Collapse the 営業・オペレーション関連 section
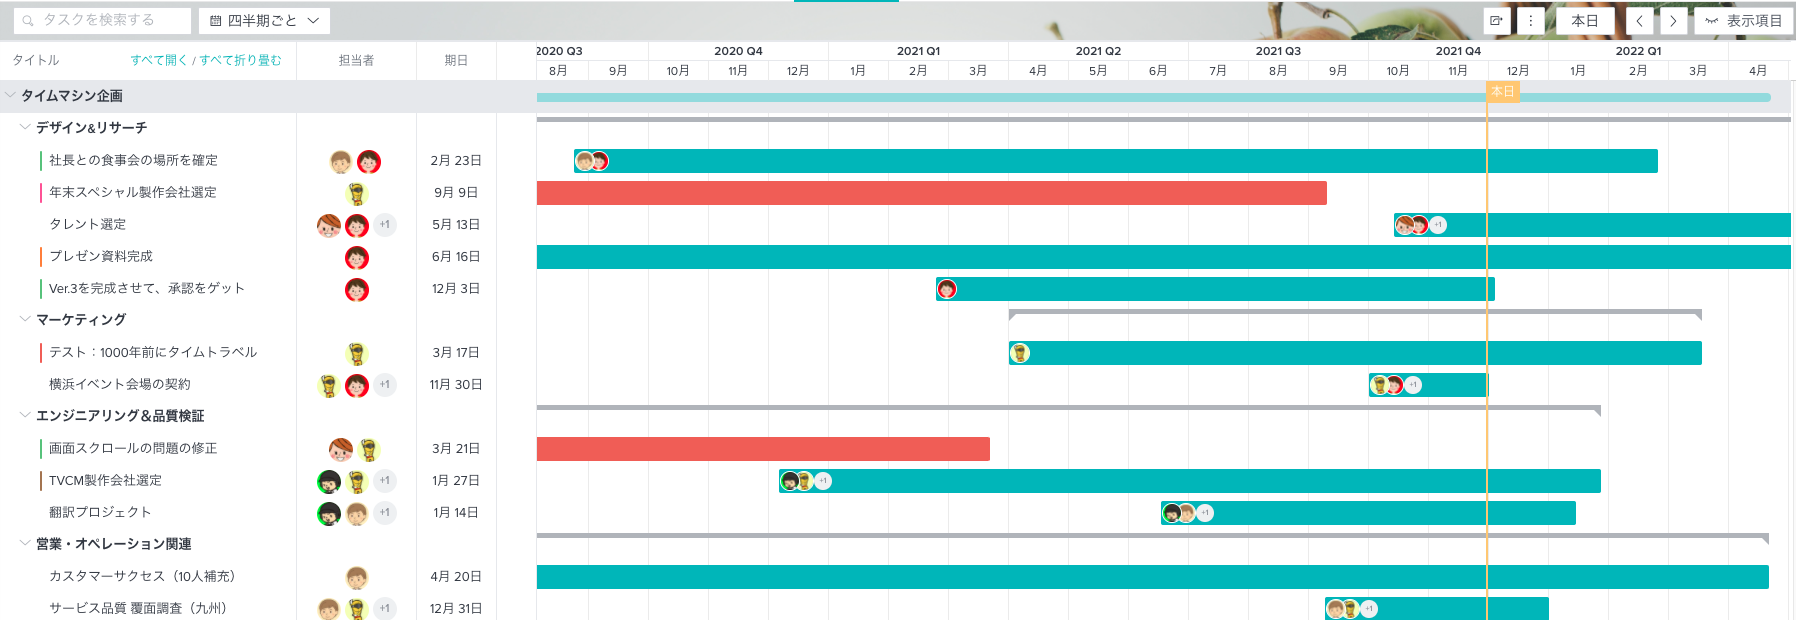1796x620 pixels. click(x=25, y=543)
